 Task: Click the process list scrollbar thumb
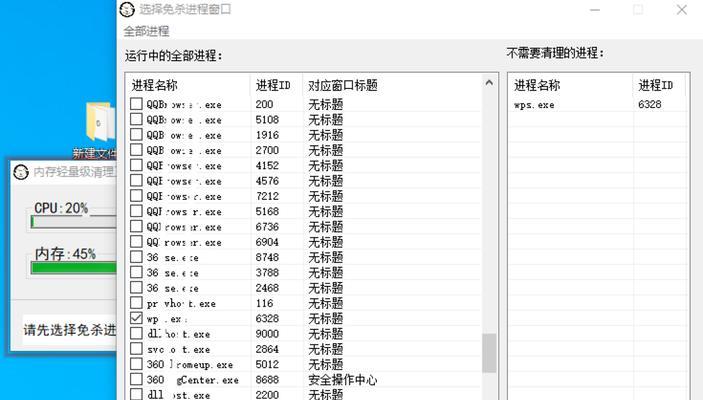(489, 353)
